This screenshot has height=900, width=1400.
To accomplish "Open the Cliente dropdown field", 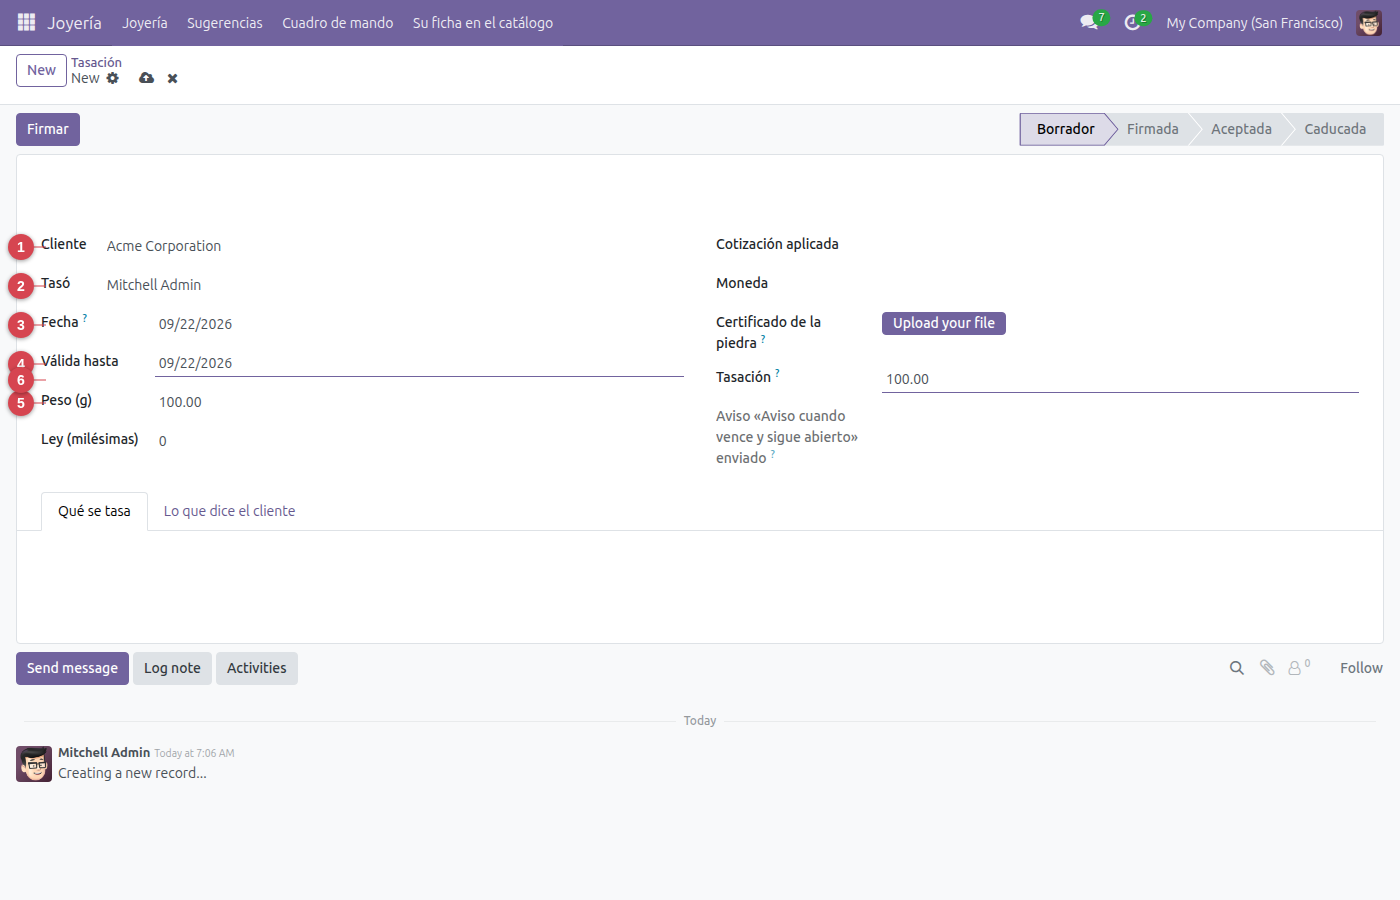I will [395, 246].
